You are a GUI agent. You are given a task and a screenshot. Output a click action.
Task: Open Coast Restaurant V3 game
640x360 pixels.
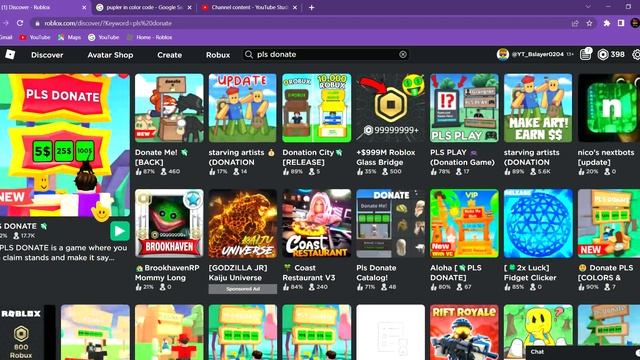pyautogui.click(x=316, y=223)
